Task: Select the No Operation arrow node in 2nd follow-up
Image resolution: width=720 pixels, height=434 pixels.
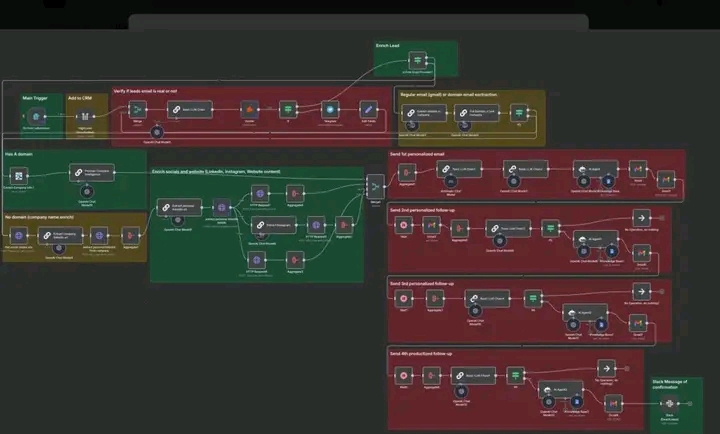Action: [640, 217]
